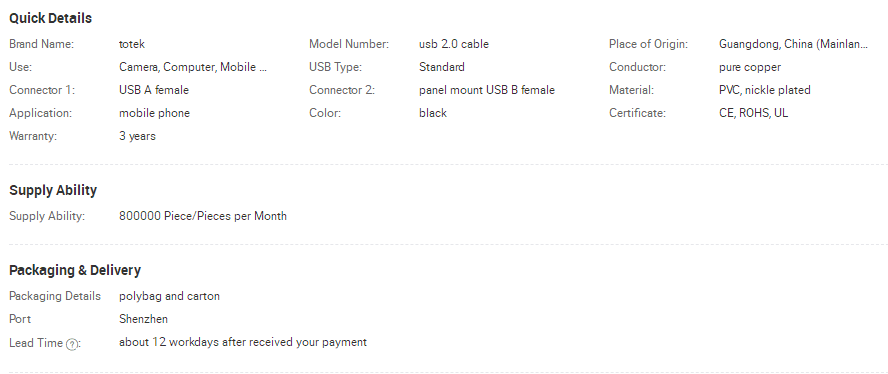Select the Supply Ability heading
The height and width of the screenshot is (374, 888).
tap(53, 190)
